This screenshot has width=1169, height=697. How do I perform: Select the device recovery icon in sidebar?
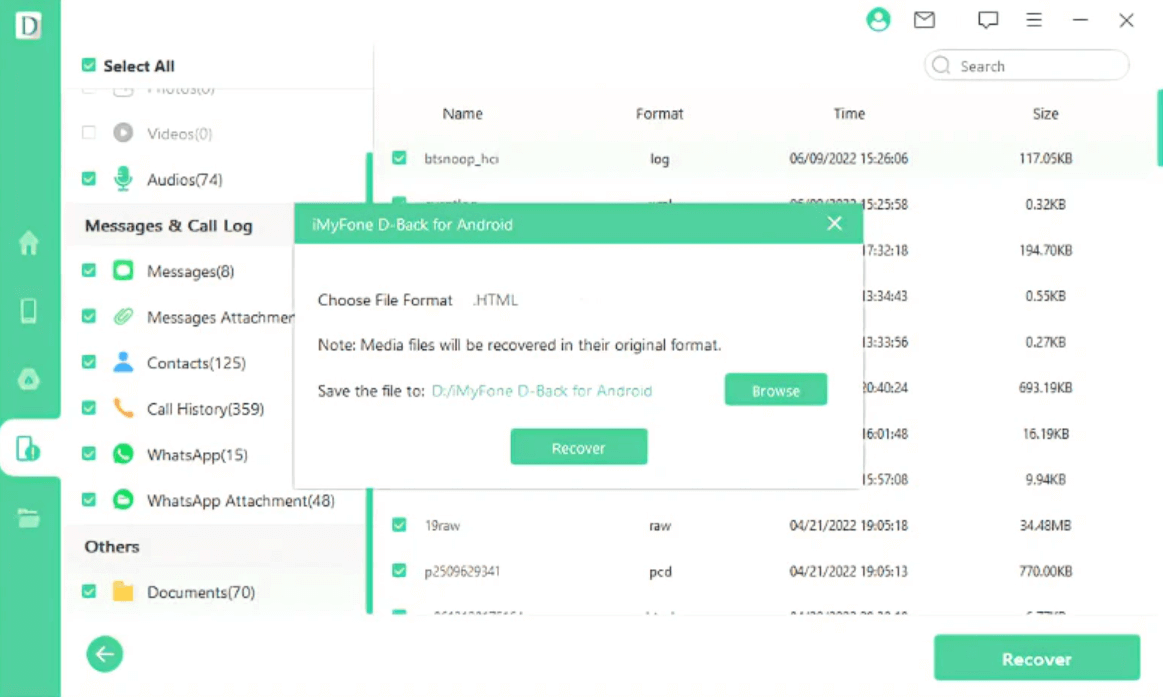30,311
